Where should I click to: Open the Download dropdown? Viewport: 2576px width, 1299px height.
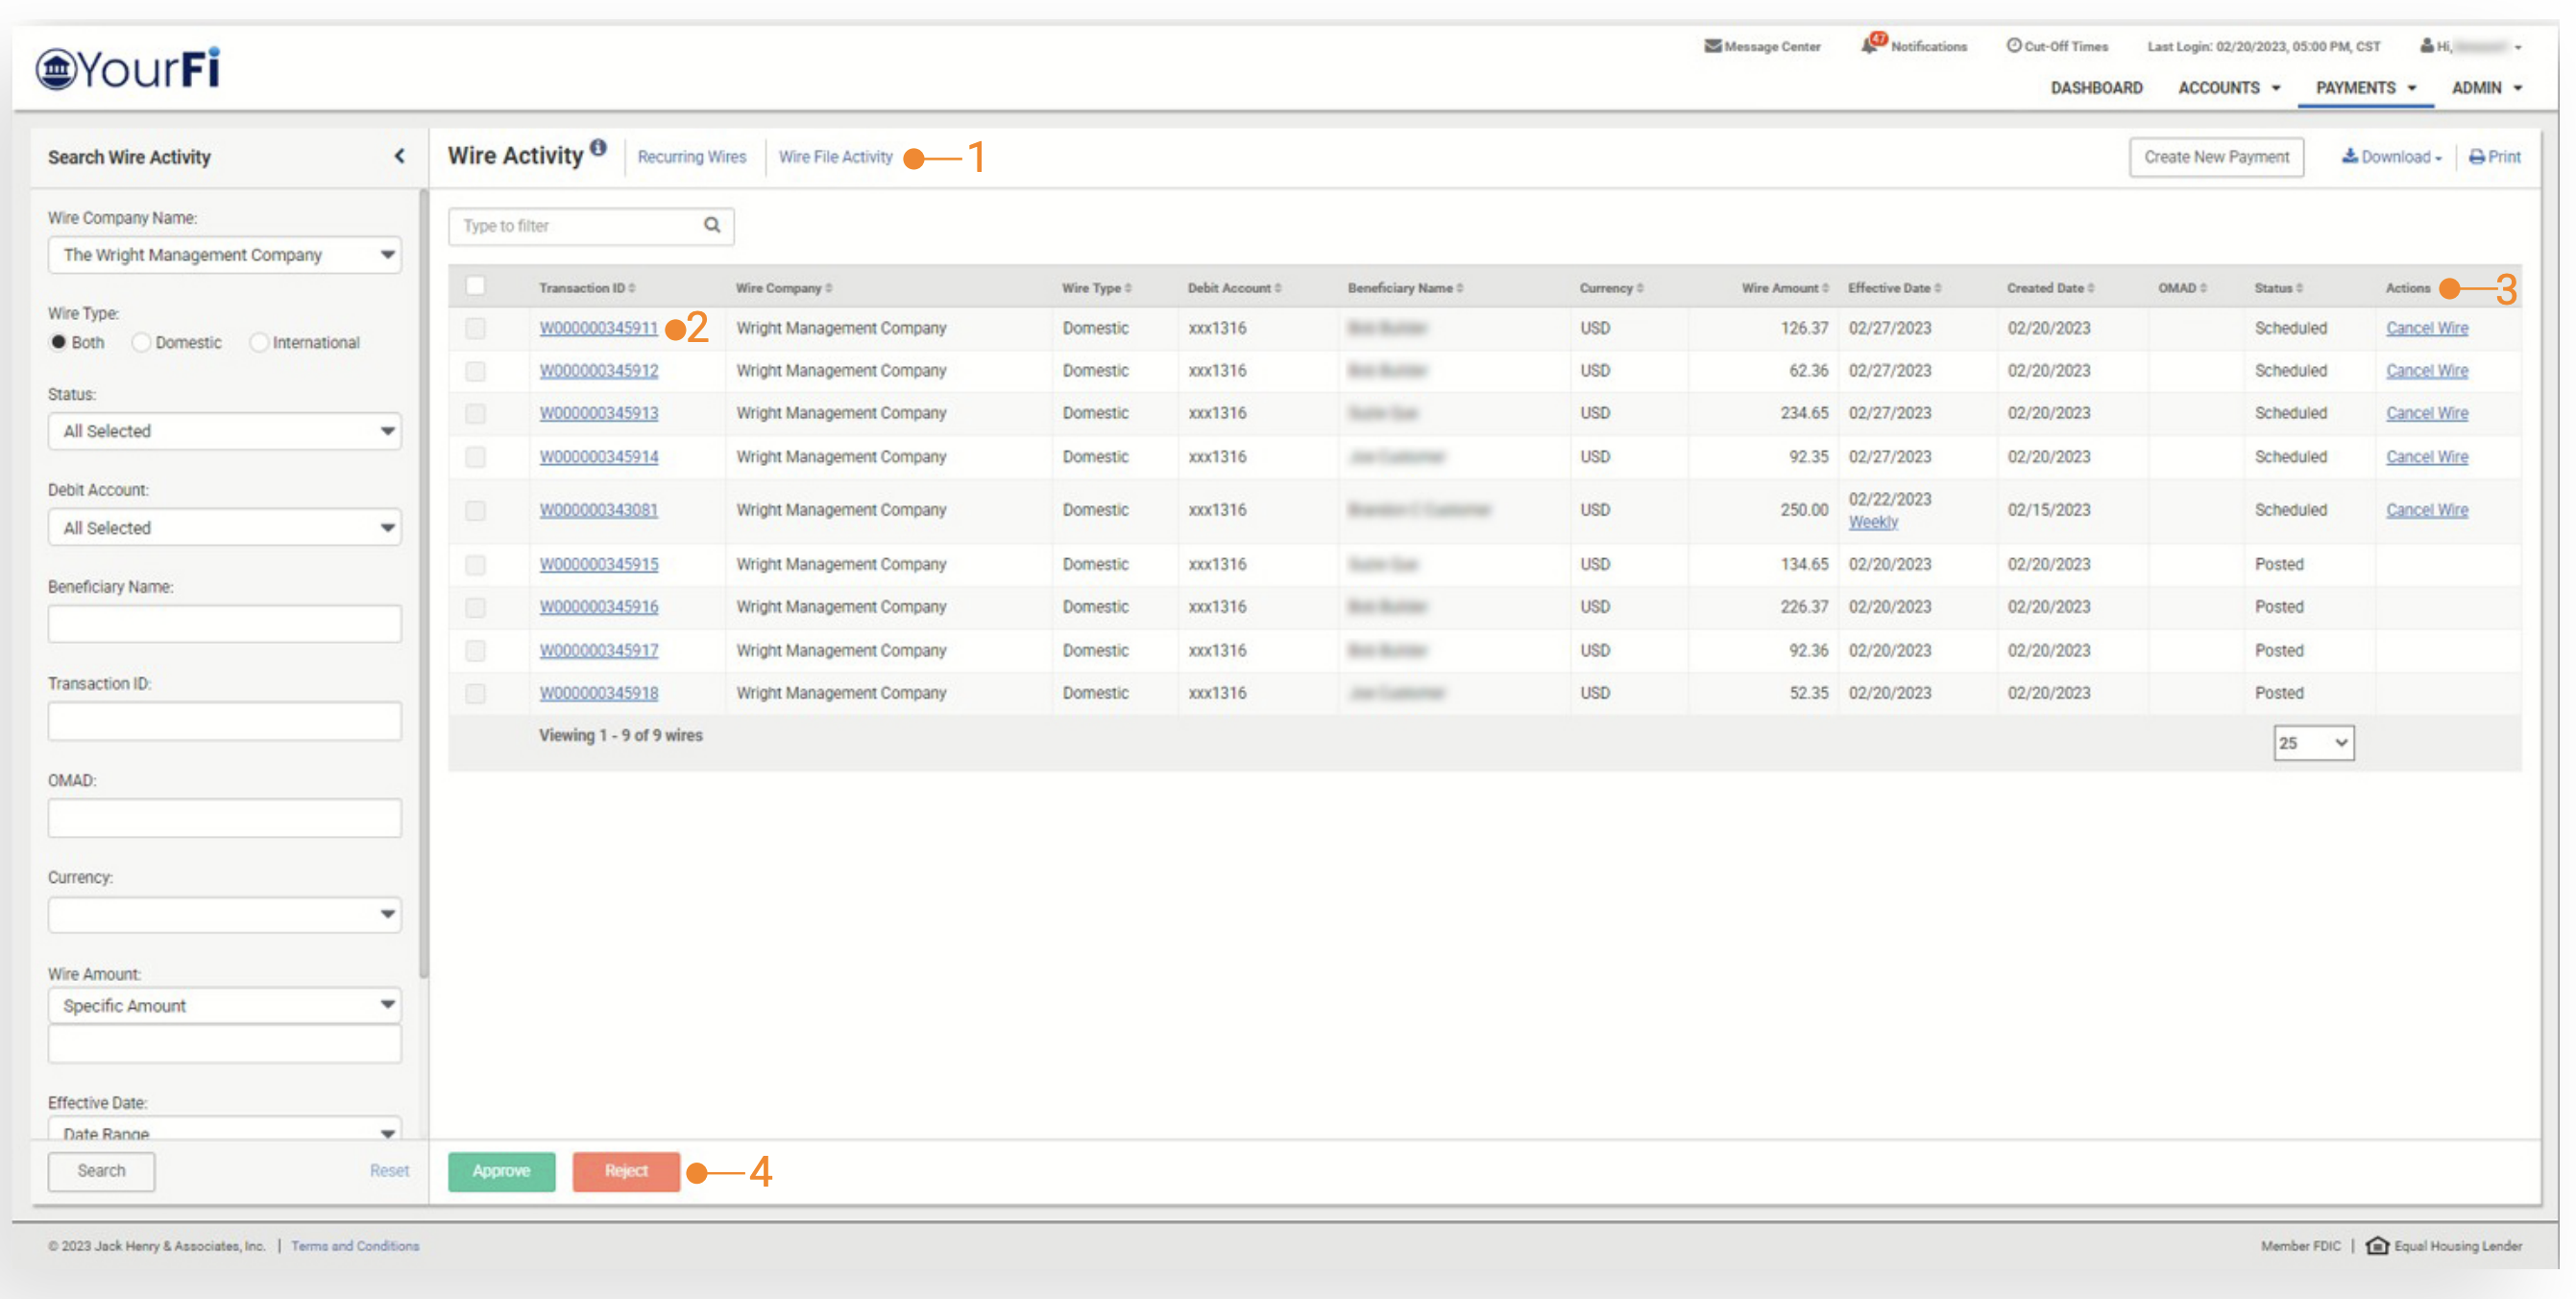[x=2391, y=157]
